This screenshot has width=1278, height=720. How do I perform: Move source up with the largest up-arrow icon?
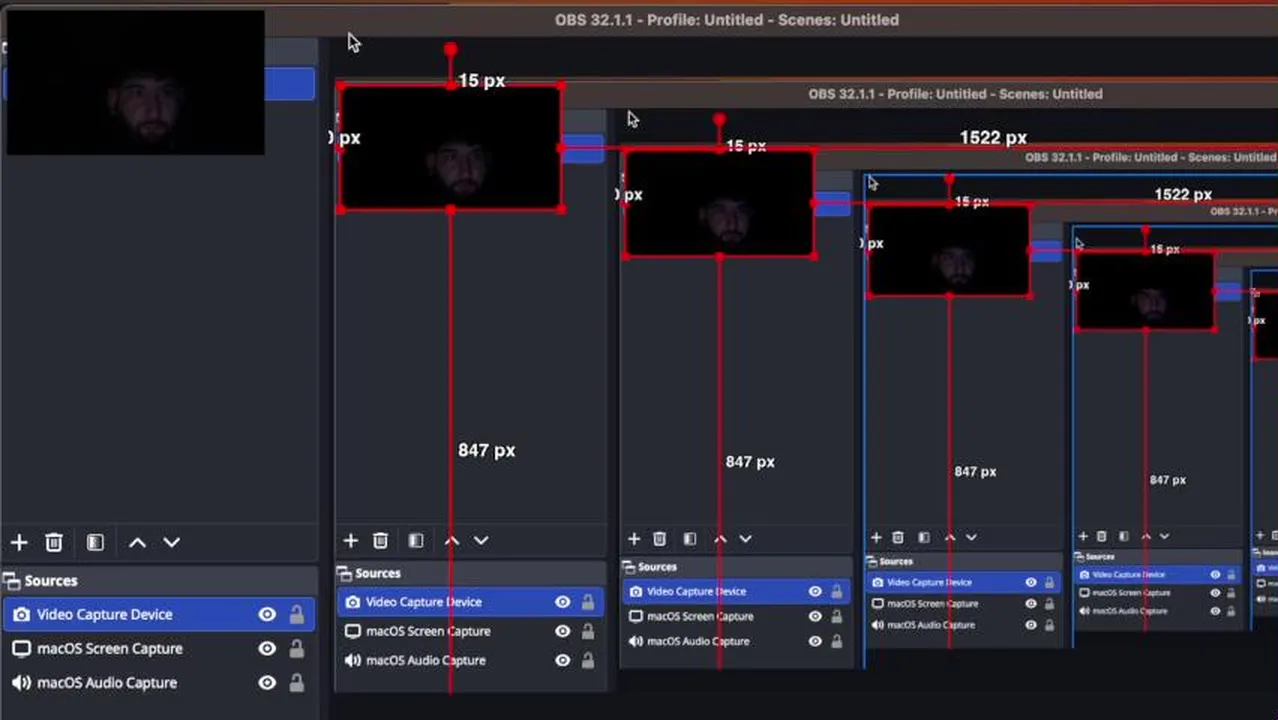[x=137, y=542]
